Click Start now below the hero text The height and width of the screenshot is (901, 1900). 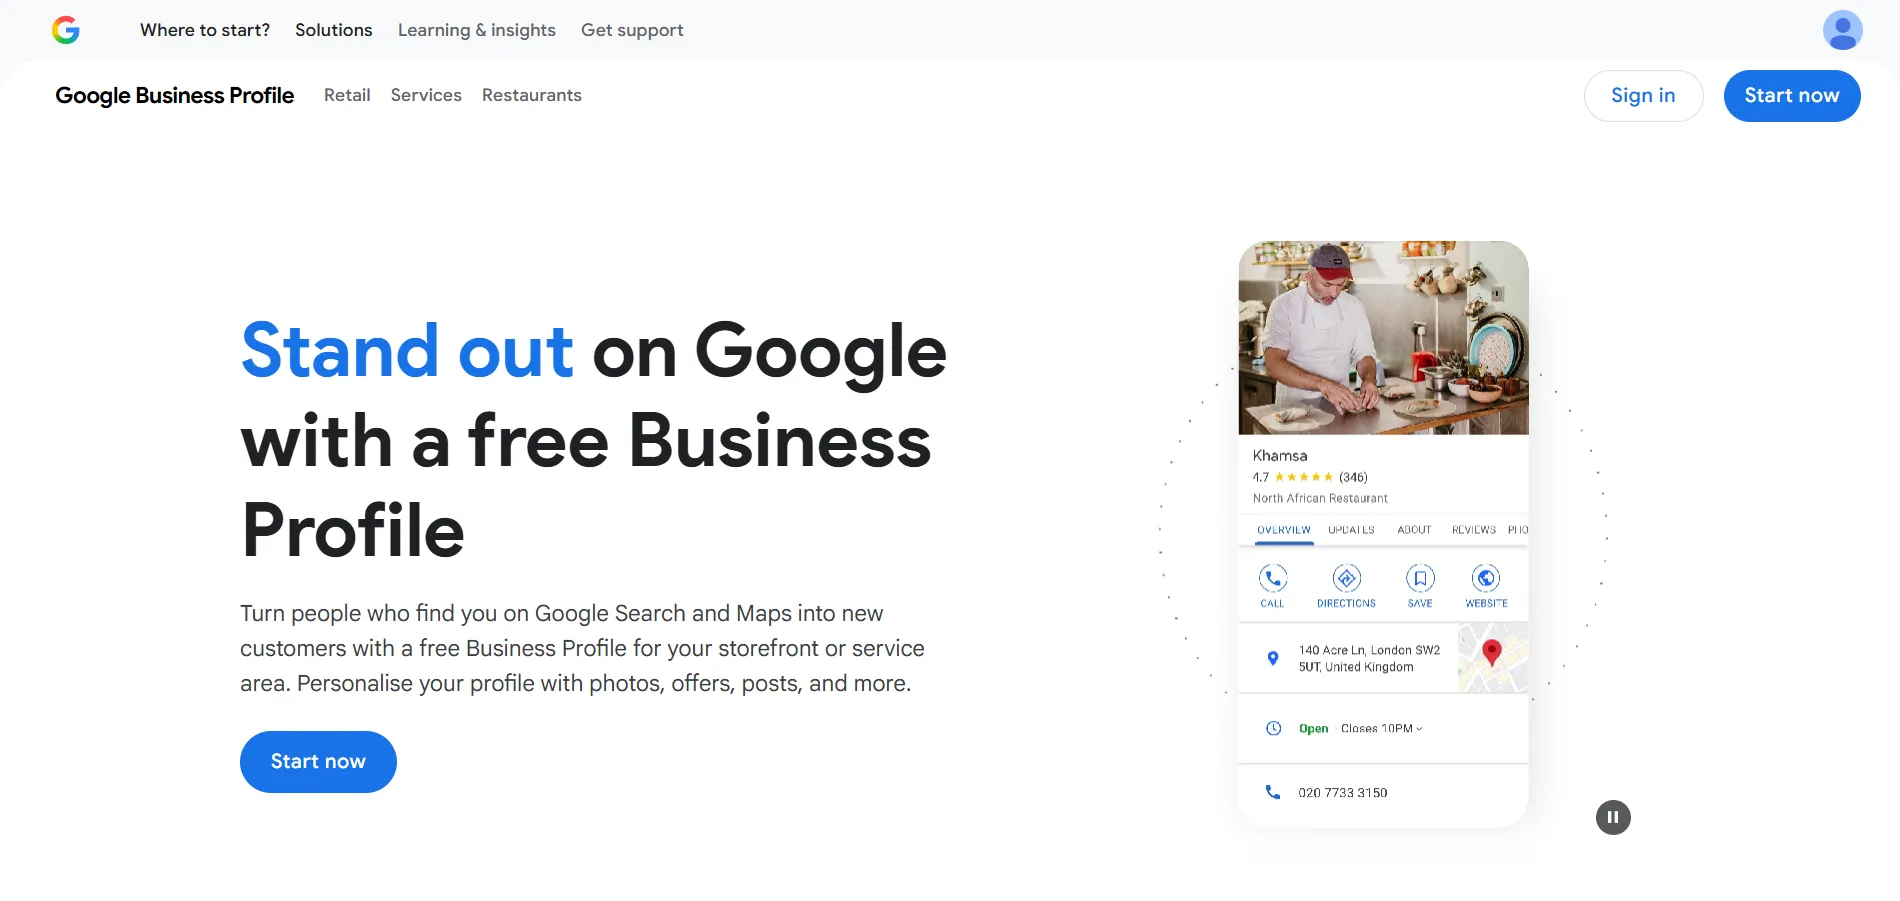(318, 762)
